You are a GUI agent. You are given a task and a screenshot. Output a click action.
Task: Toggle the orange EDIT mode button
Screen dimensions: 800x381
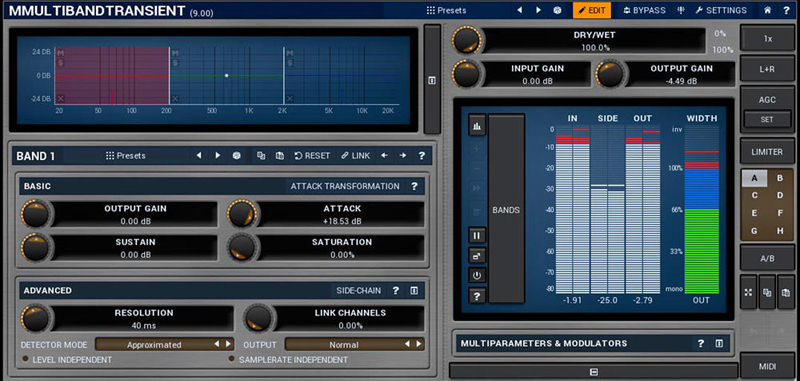click(591, 10)
